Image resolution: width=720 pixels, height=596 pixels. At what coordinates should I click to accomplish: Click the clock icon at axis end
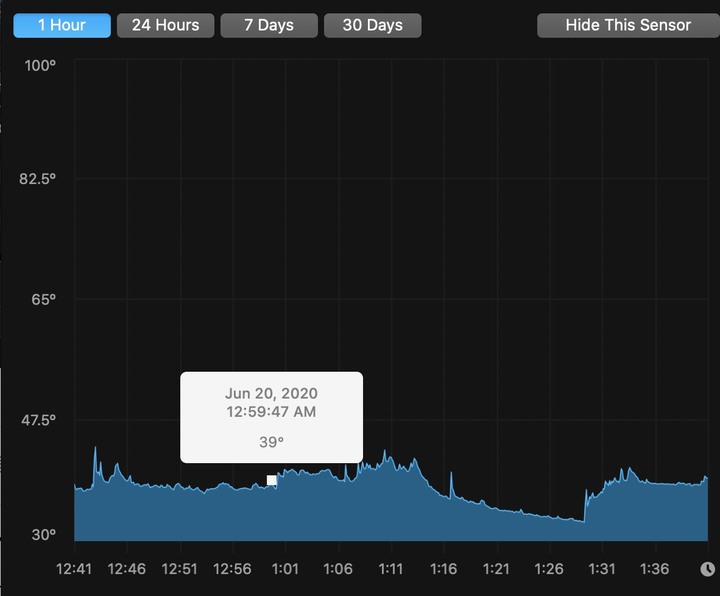(x=708, y=569)
